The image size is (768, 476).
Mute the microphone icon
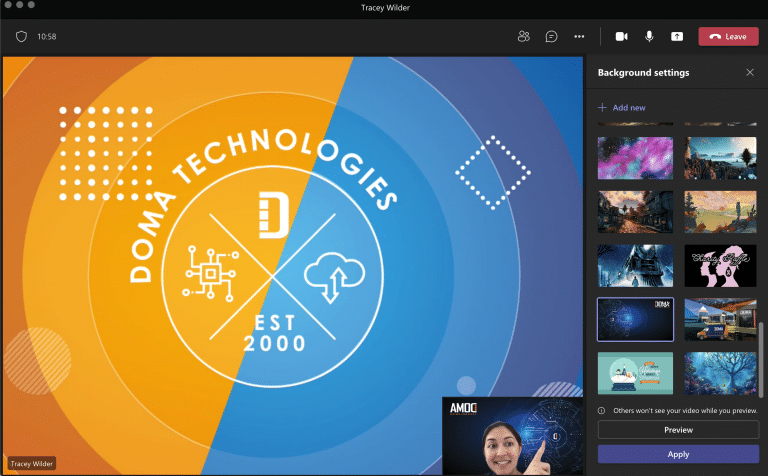click(649, 36)
